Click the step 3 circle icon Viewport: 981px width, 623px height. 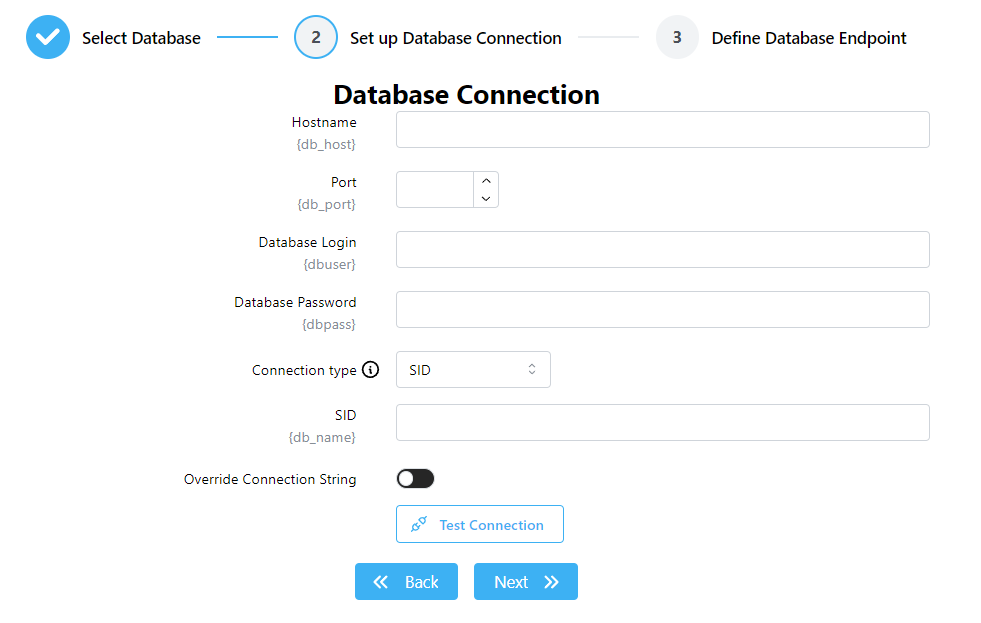click(x=677, y=38)
